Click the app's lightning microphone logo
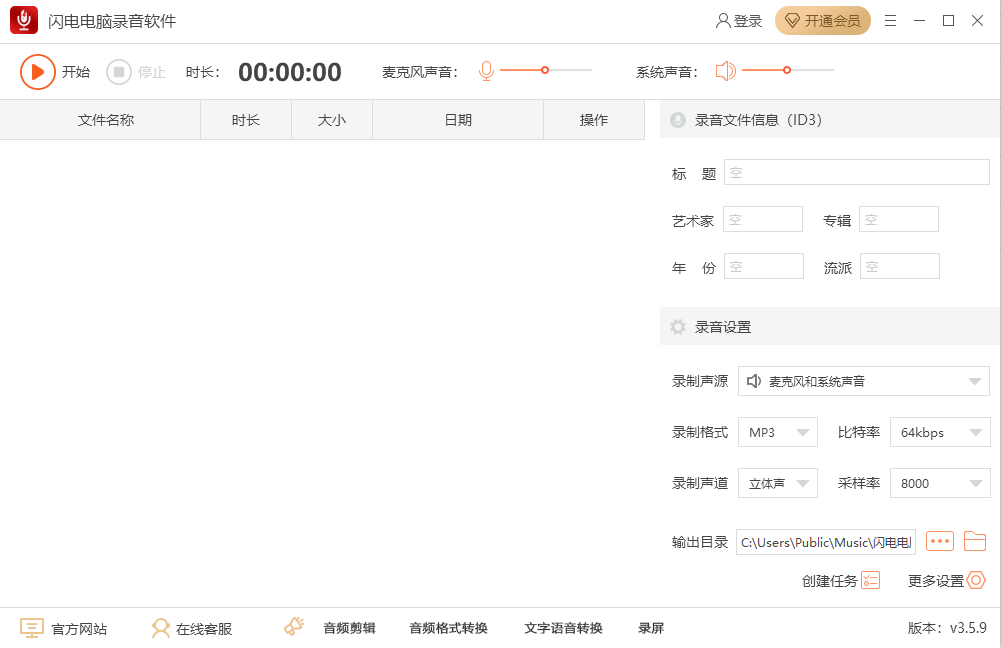The image size is (1002, 648). point(22,19)
